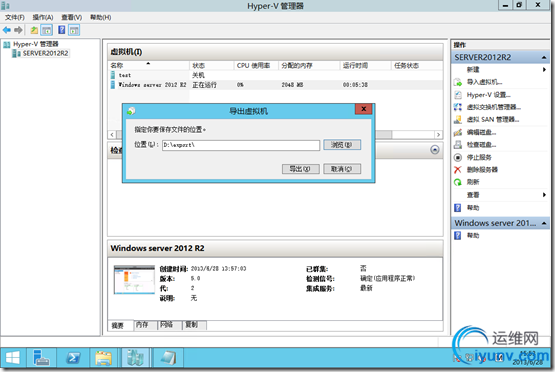Screen dimensions: 555x372
Task: Click the 导入虚拟机 import icon
Action: tap(458, 82)
